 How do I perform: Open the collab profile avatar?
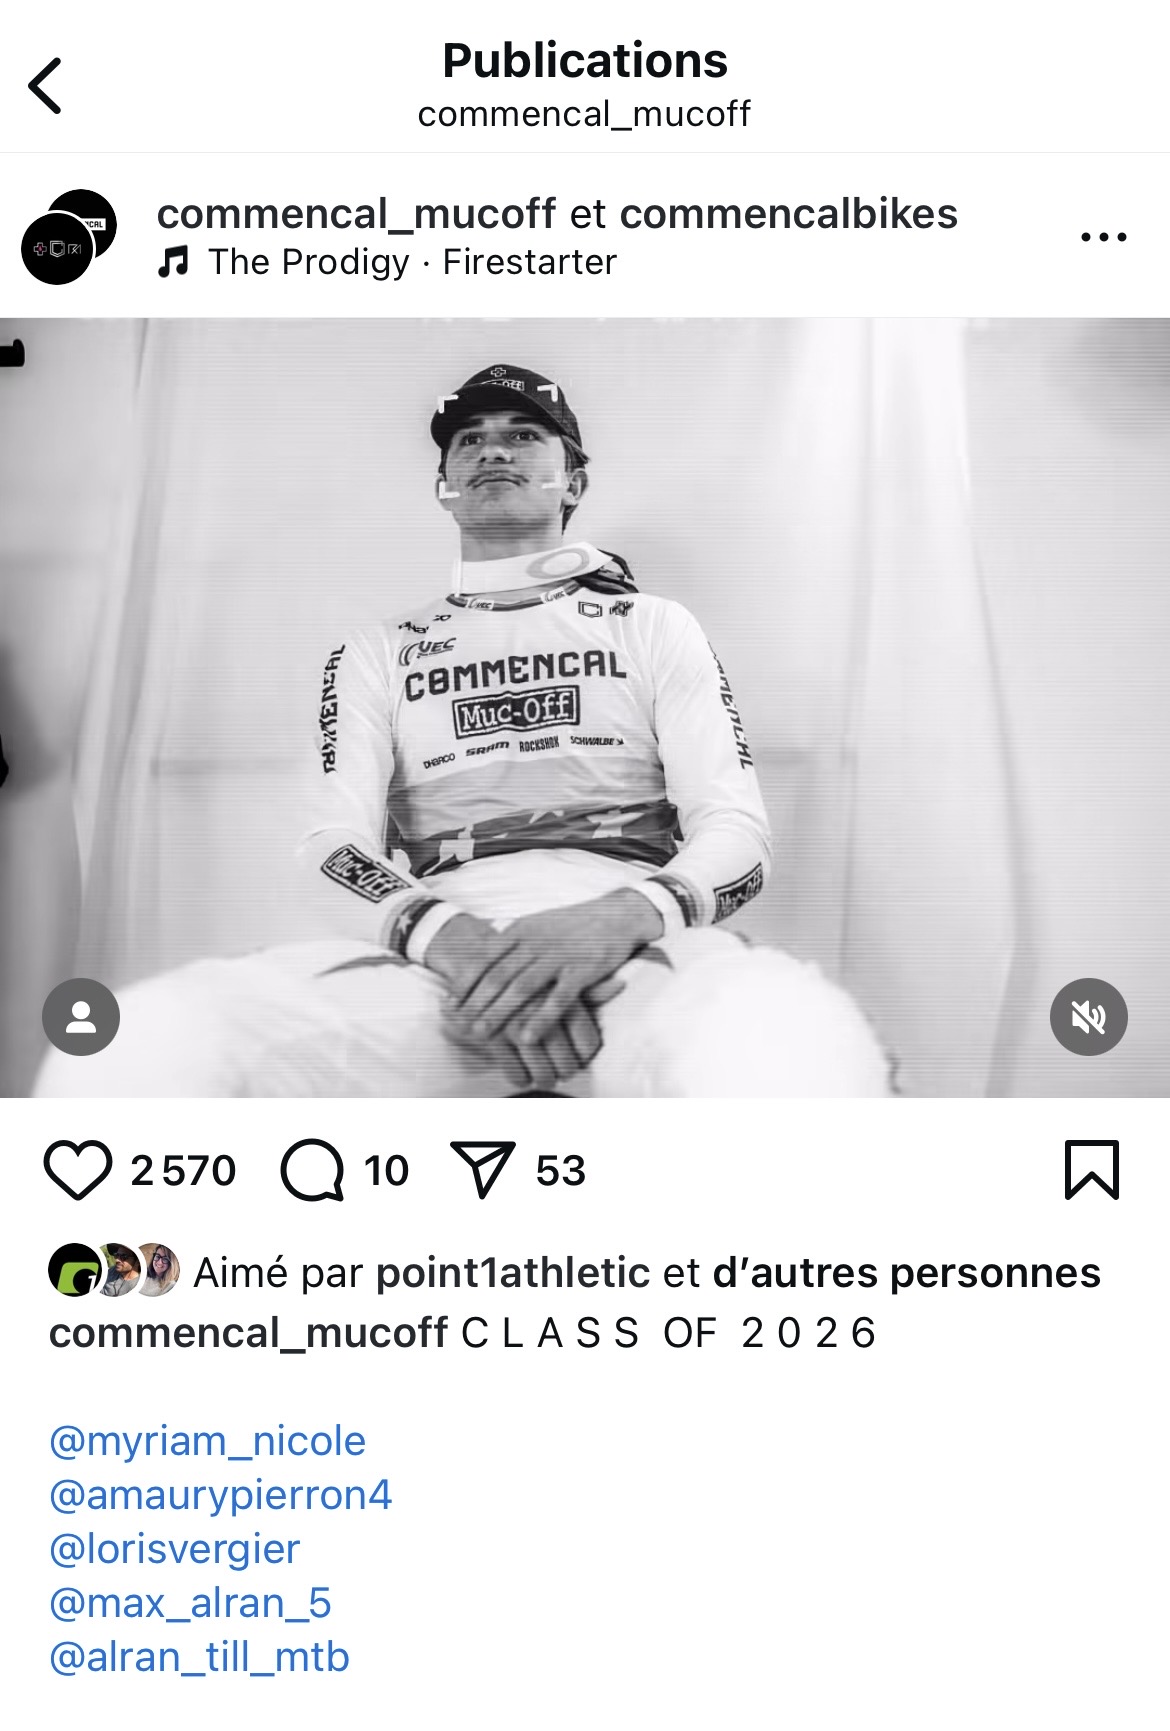point(69,237)
